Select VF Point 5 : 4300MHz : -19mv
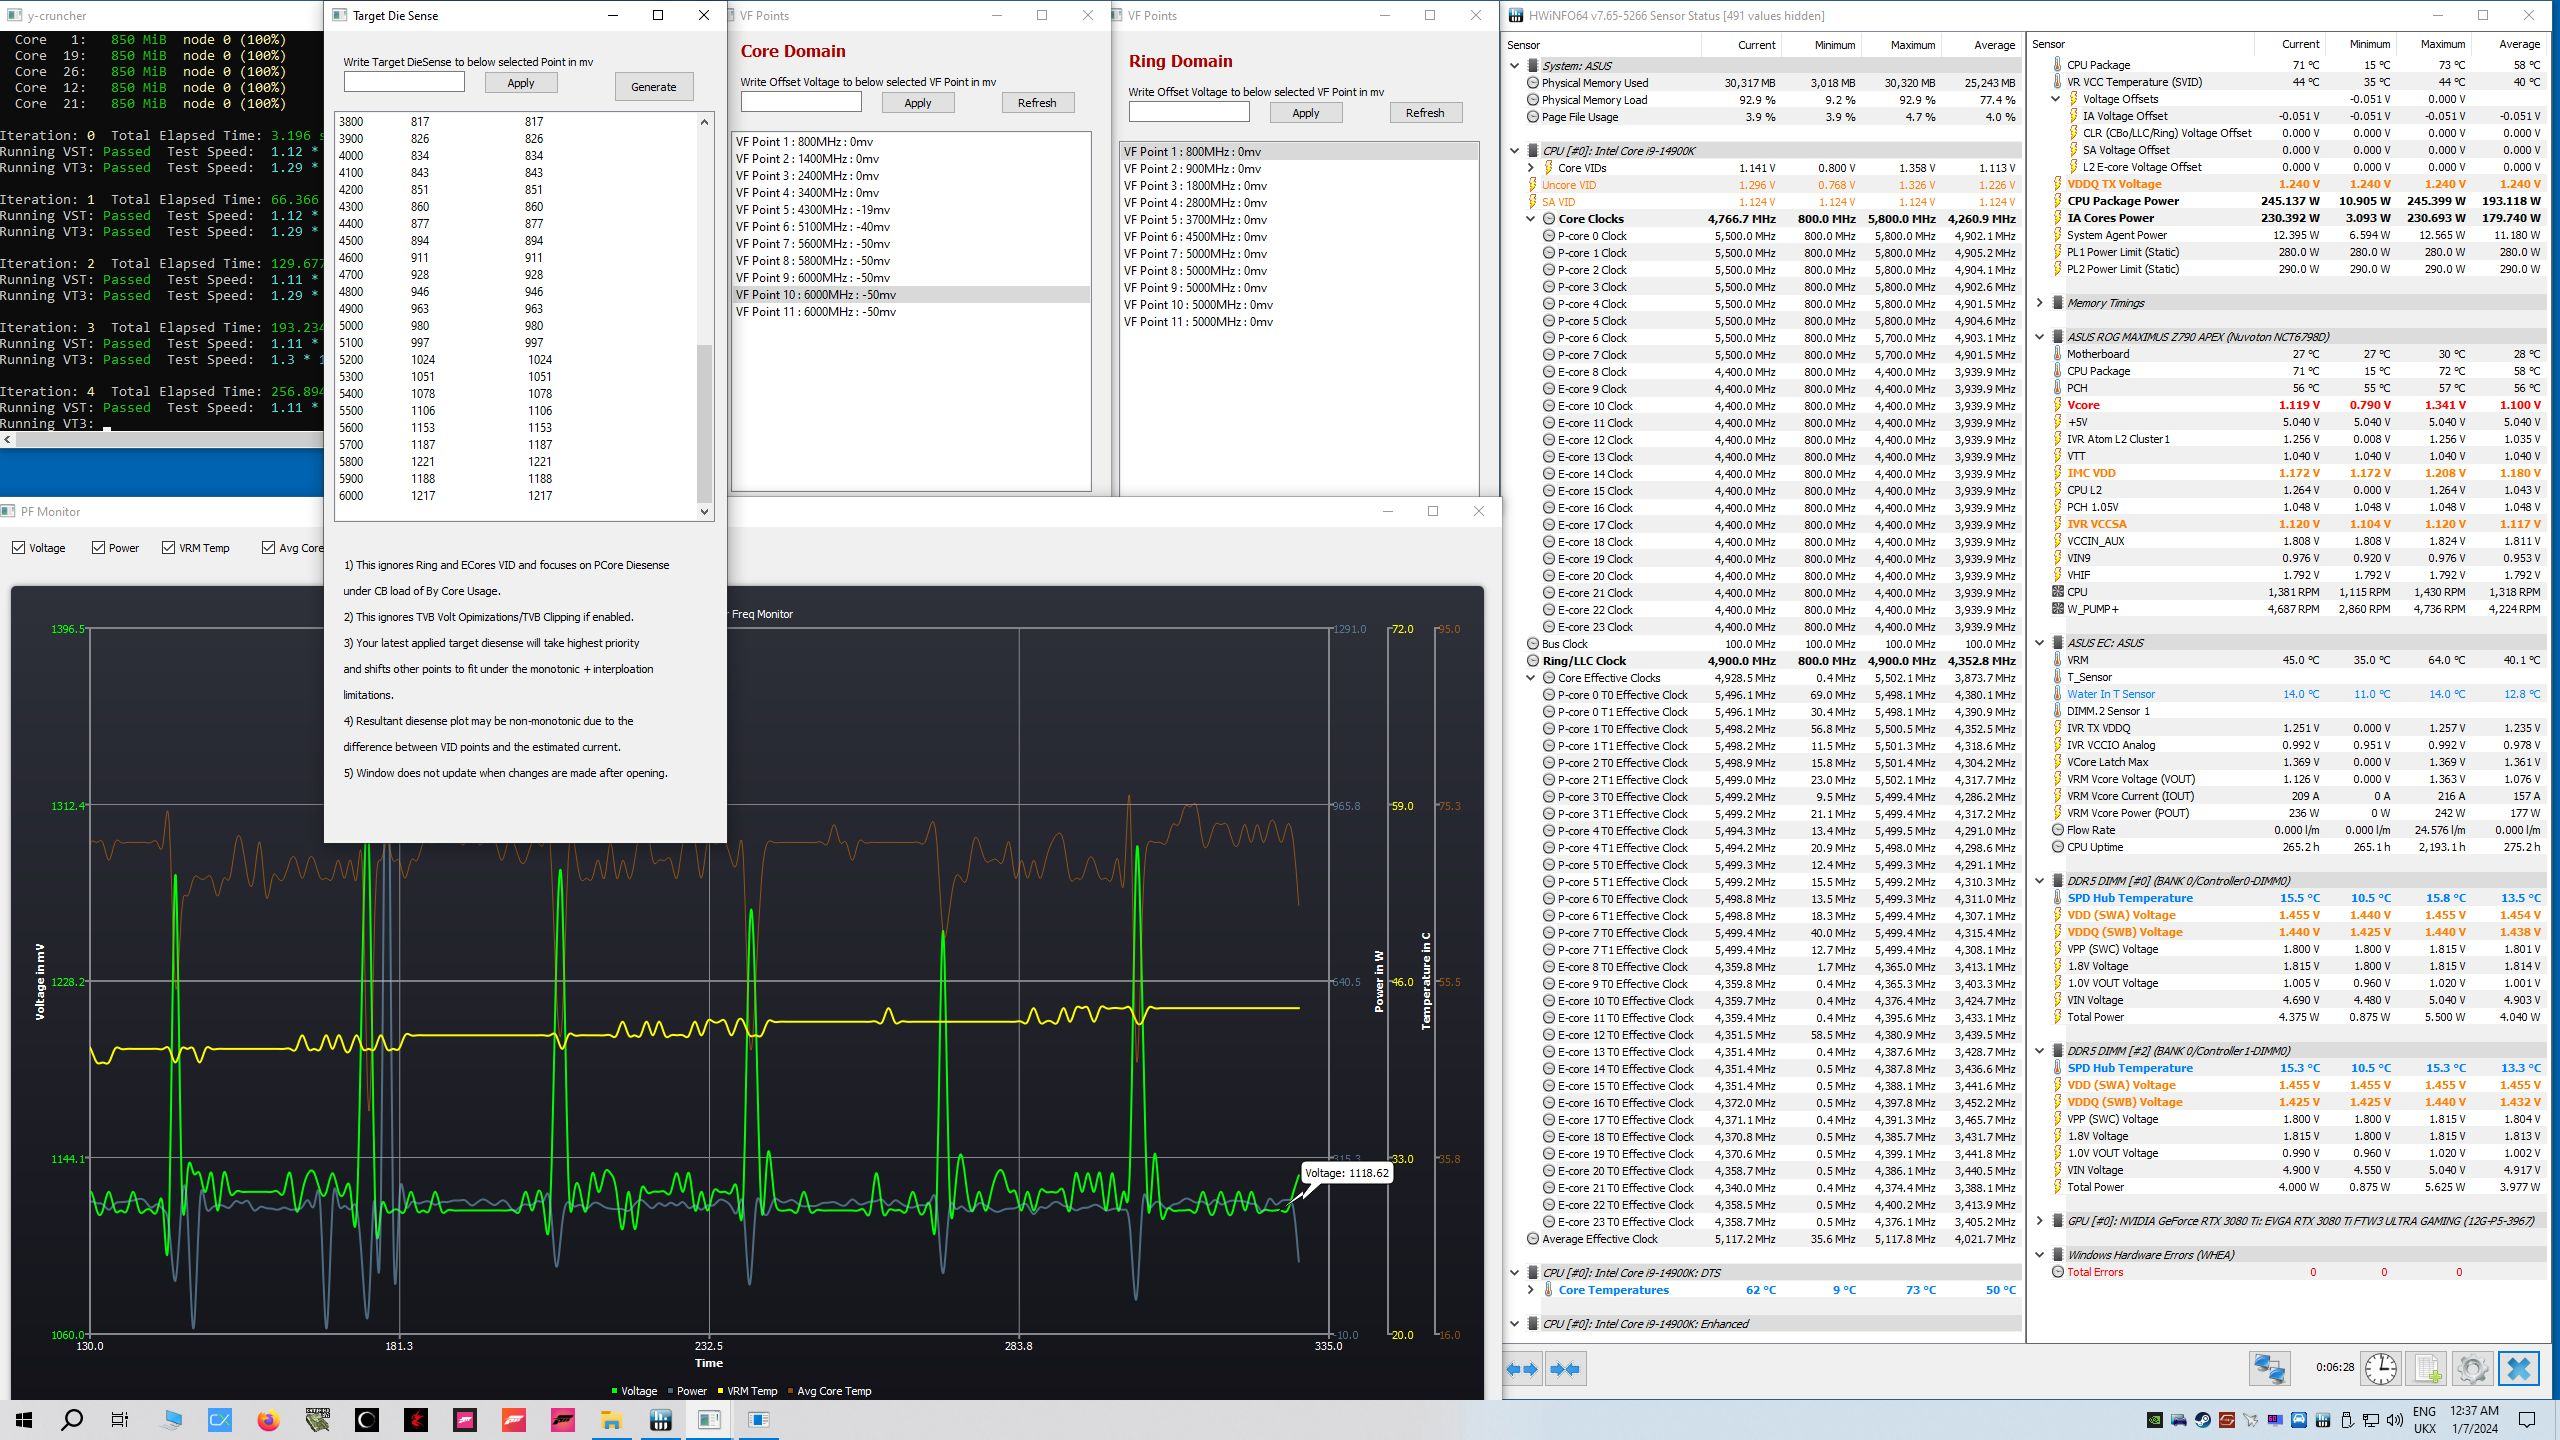 pyautogui.click(x=911, y=210)
